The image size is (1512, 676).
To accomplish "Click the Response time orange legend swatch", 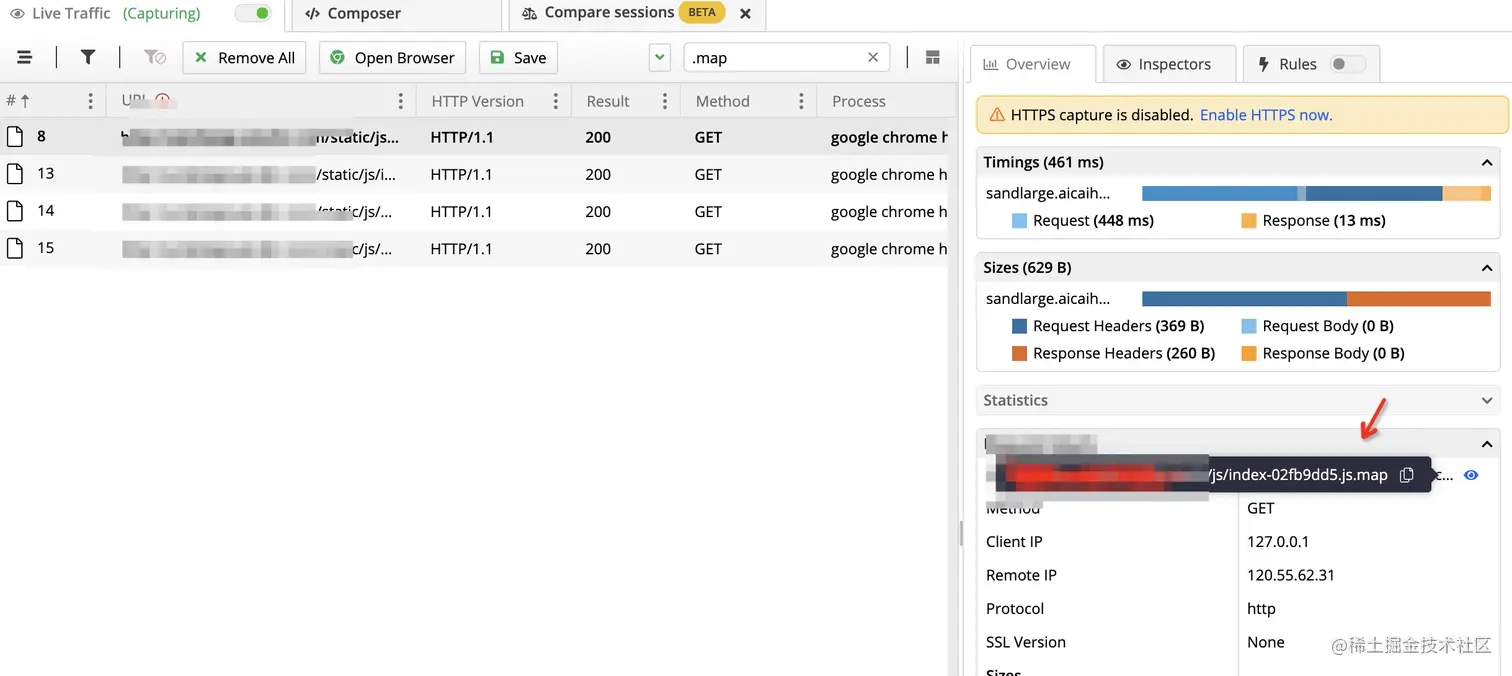I will coord(1249,221).
